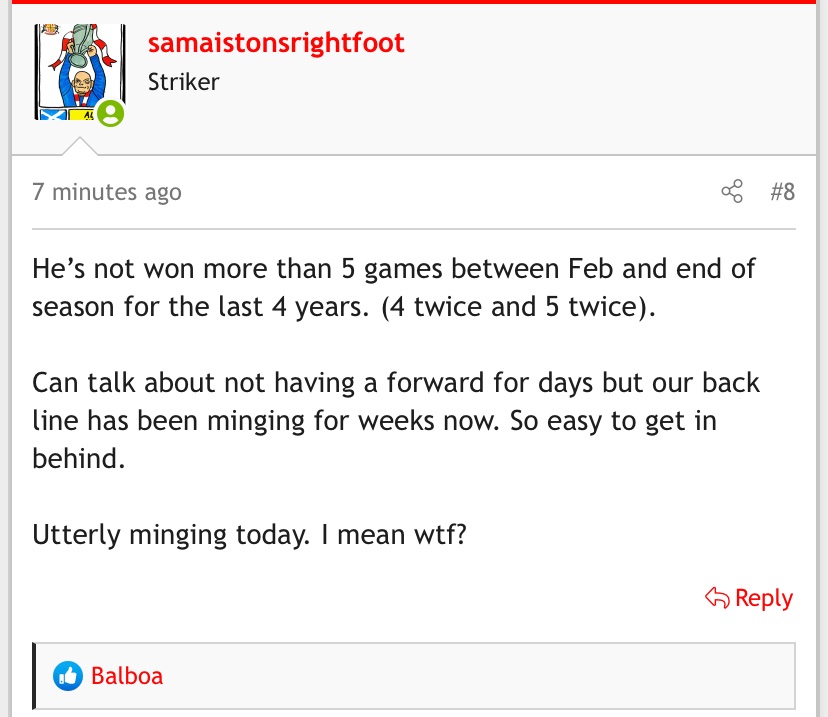Viewport: 828px width, 717px height.
Task: Click the paragraph about winning 5 games
Action: pyautogui.click(x=394, y=288)
